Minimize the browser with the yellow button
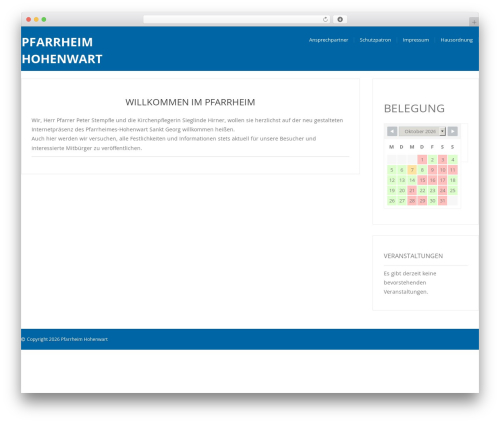The height and width of the screenshot is (423, 500). coord(36,19)
